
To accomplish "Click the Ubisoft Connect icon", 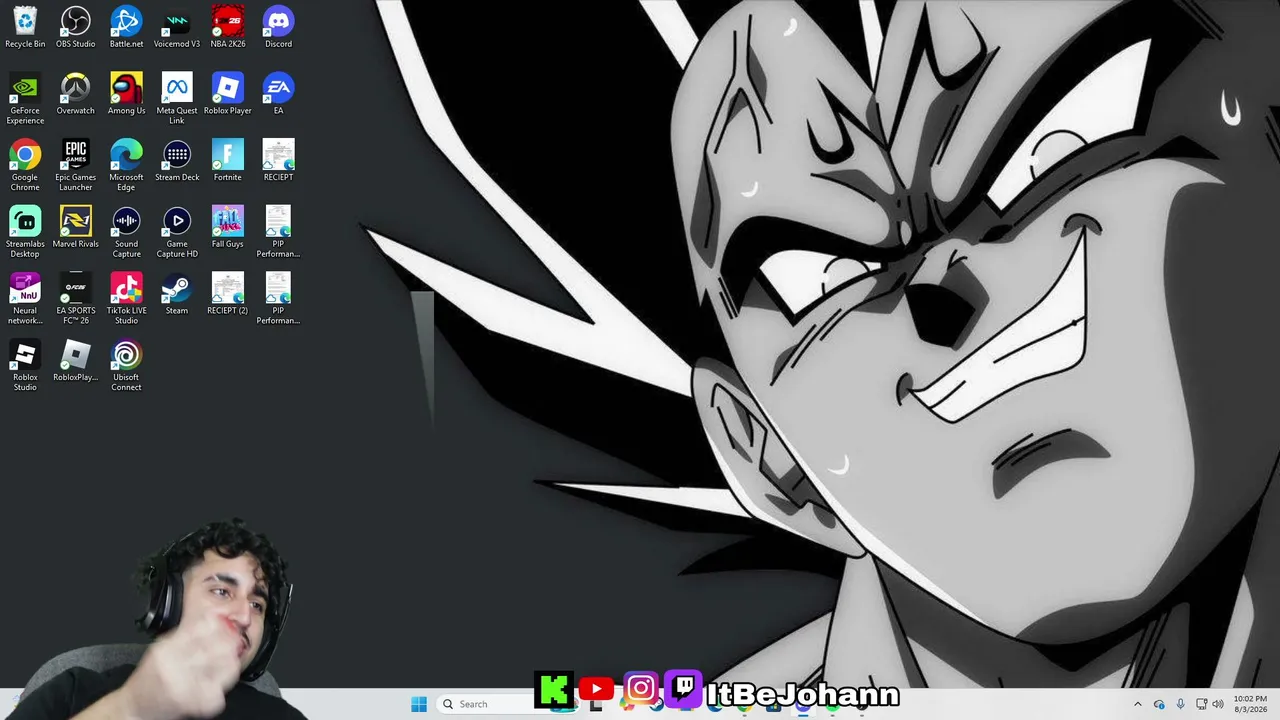I will [126, 365].
